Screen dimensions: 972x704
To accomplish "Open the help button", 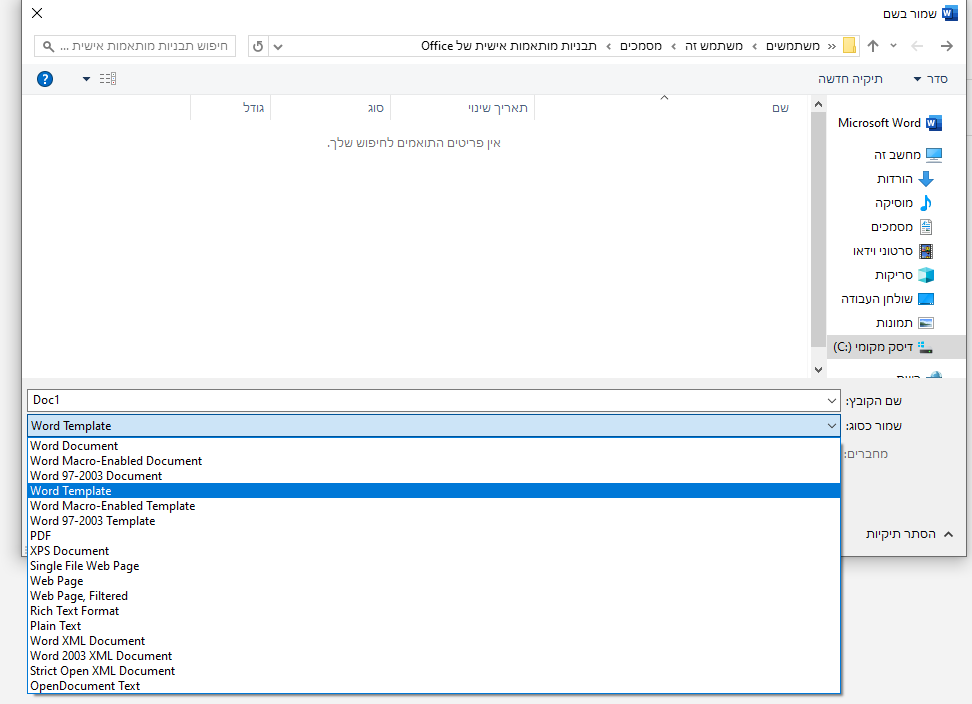I will tap(45, 79).
